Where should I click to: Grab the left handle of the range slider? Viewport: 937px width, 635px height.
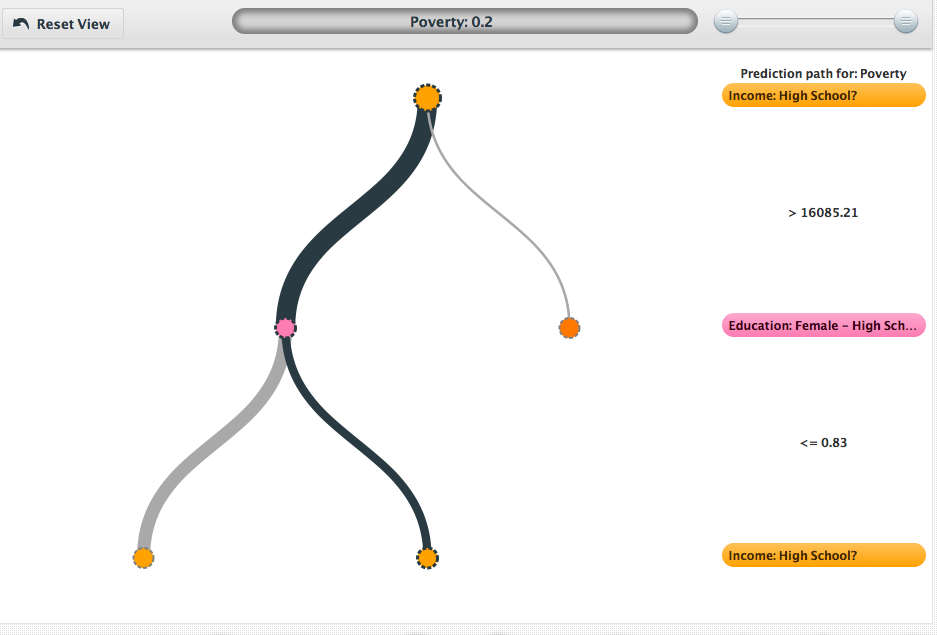[x=727, y=21]
